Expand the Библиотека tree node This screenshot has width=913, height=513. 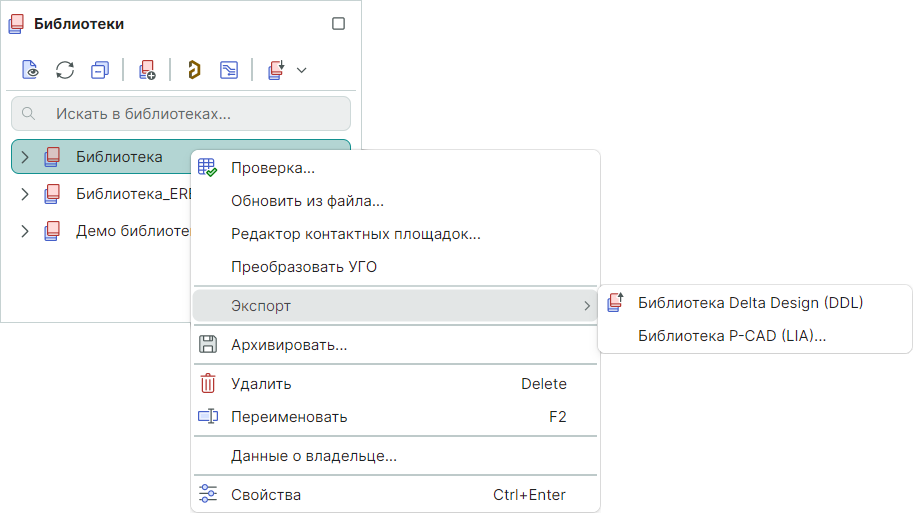(x=26, y=157)
